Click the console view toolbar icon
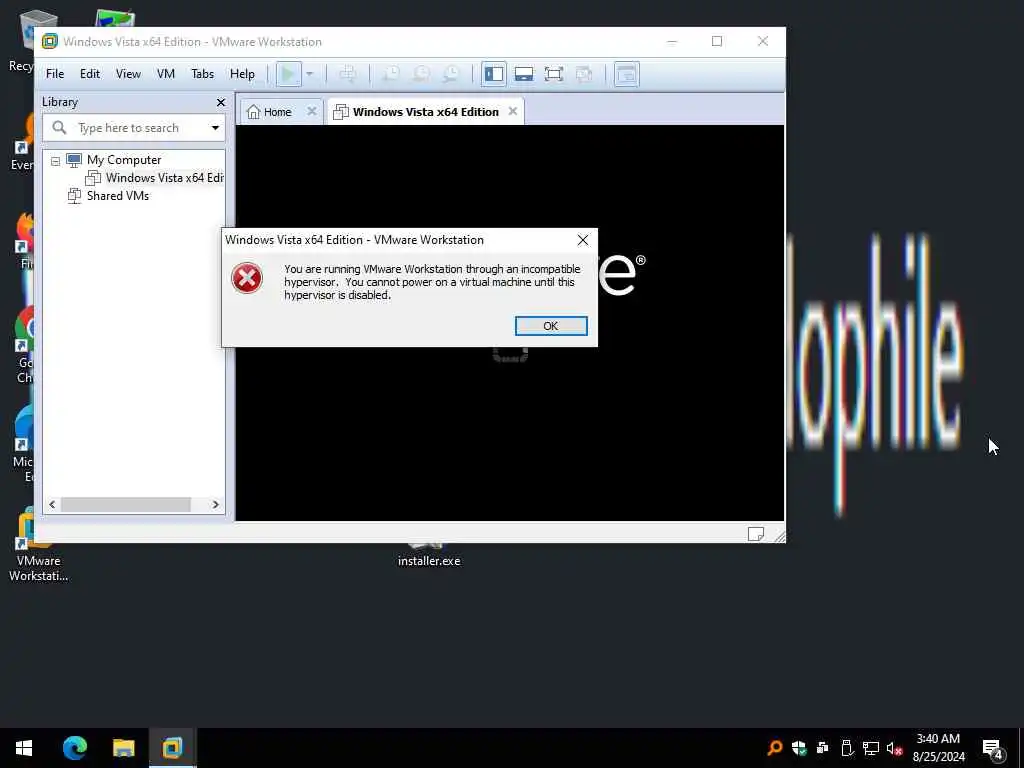 [x=626, y=74]
